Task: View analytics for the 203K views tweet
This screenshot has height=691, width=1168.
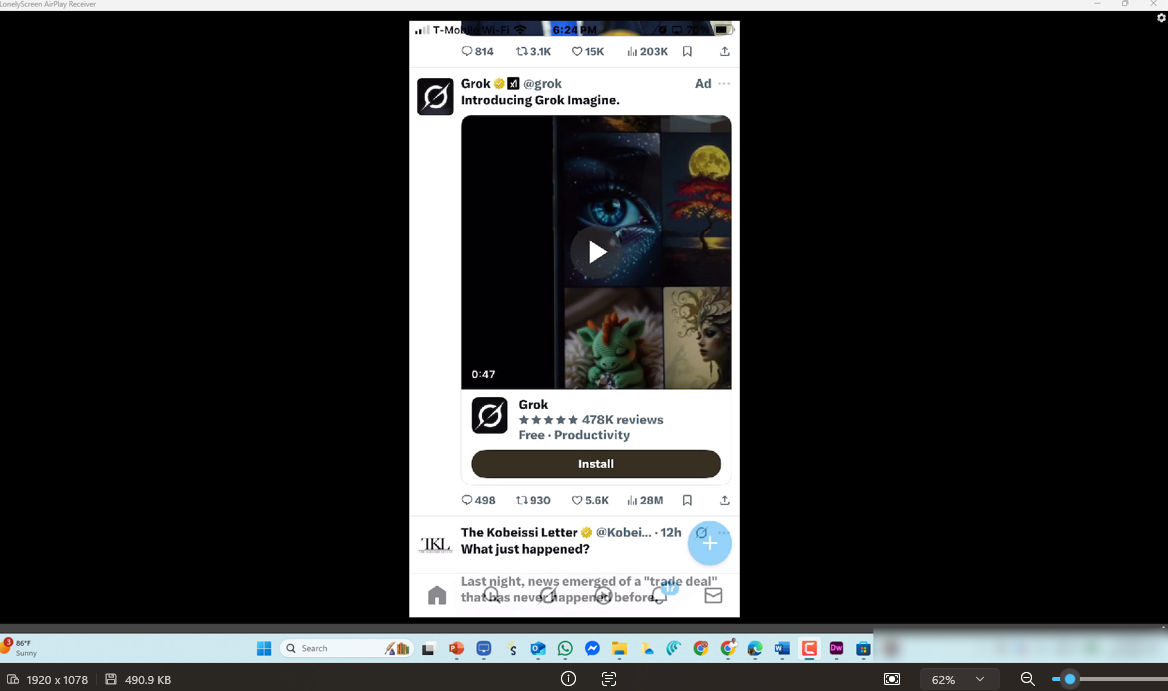Action: coord(647,51)
